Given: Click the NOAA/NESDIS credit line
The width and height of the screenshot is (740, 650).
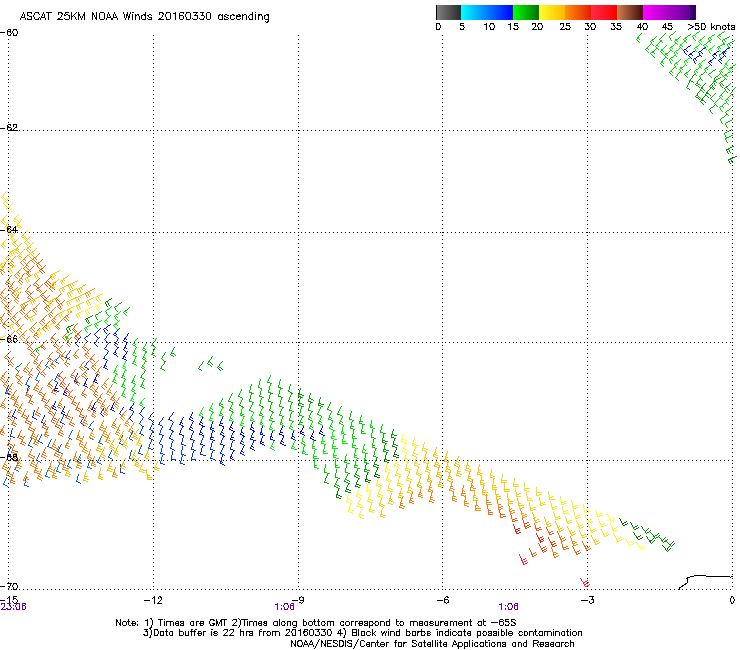Looking at the screenshot, I should [432, 644].
